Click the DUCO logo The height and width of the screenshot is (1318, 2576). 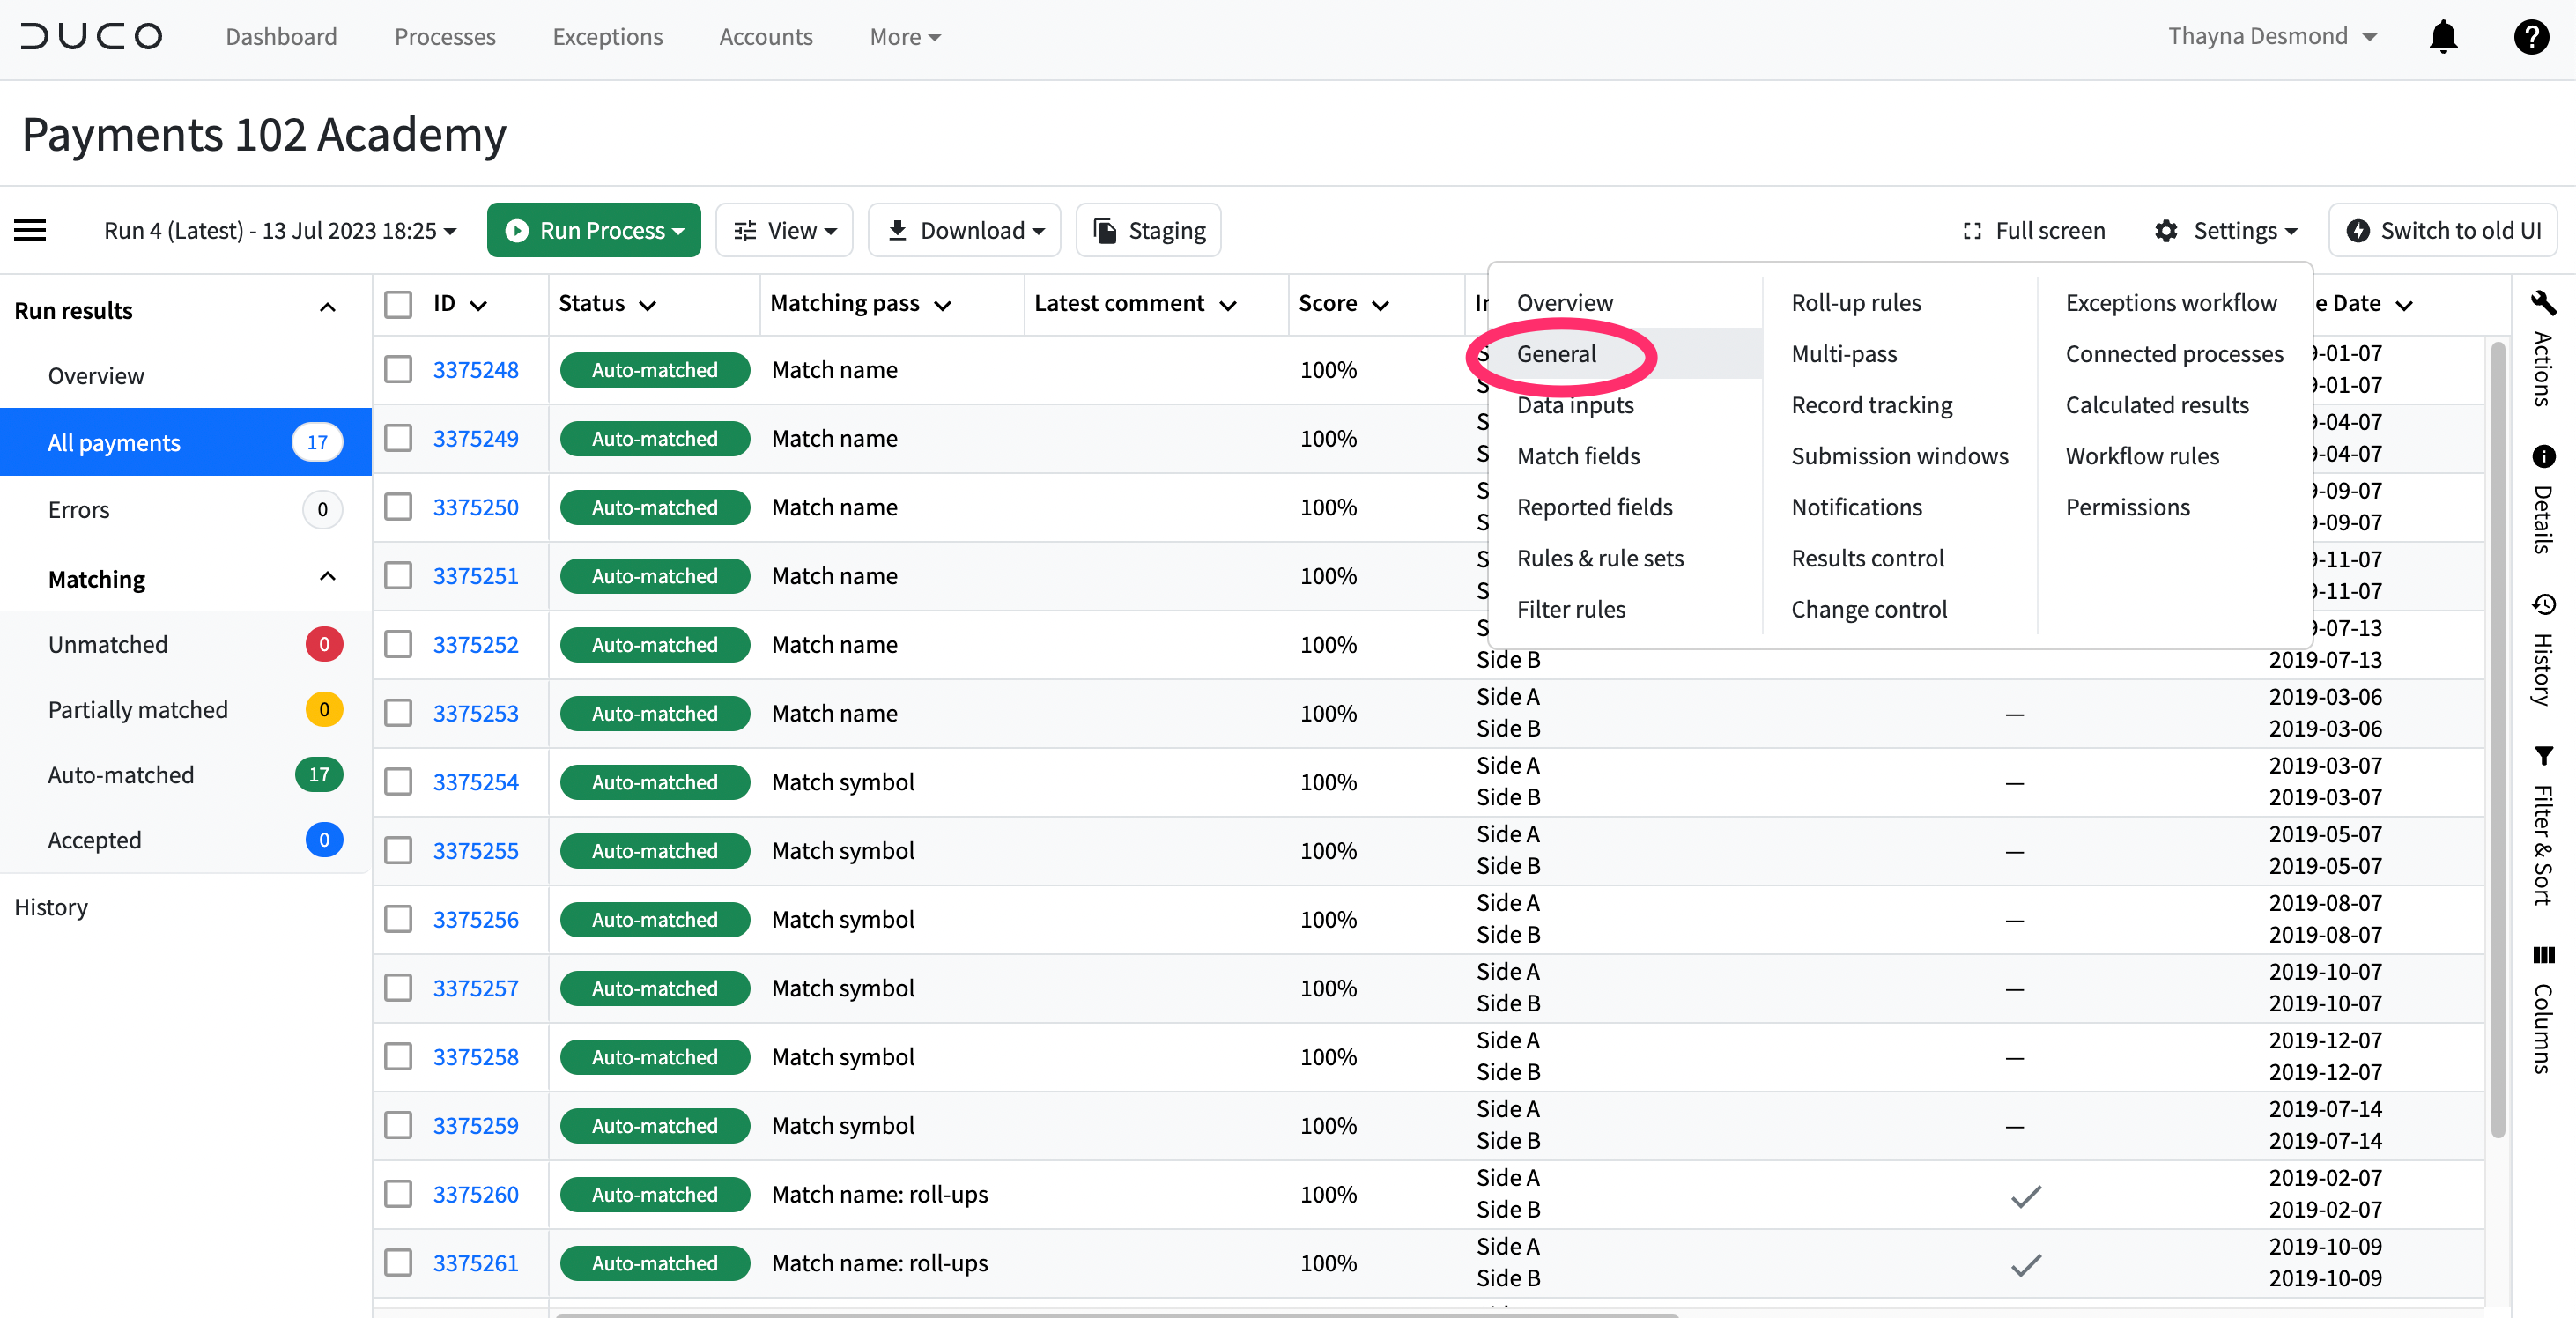pyautogui.click(x=91, y=36)
